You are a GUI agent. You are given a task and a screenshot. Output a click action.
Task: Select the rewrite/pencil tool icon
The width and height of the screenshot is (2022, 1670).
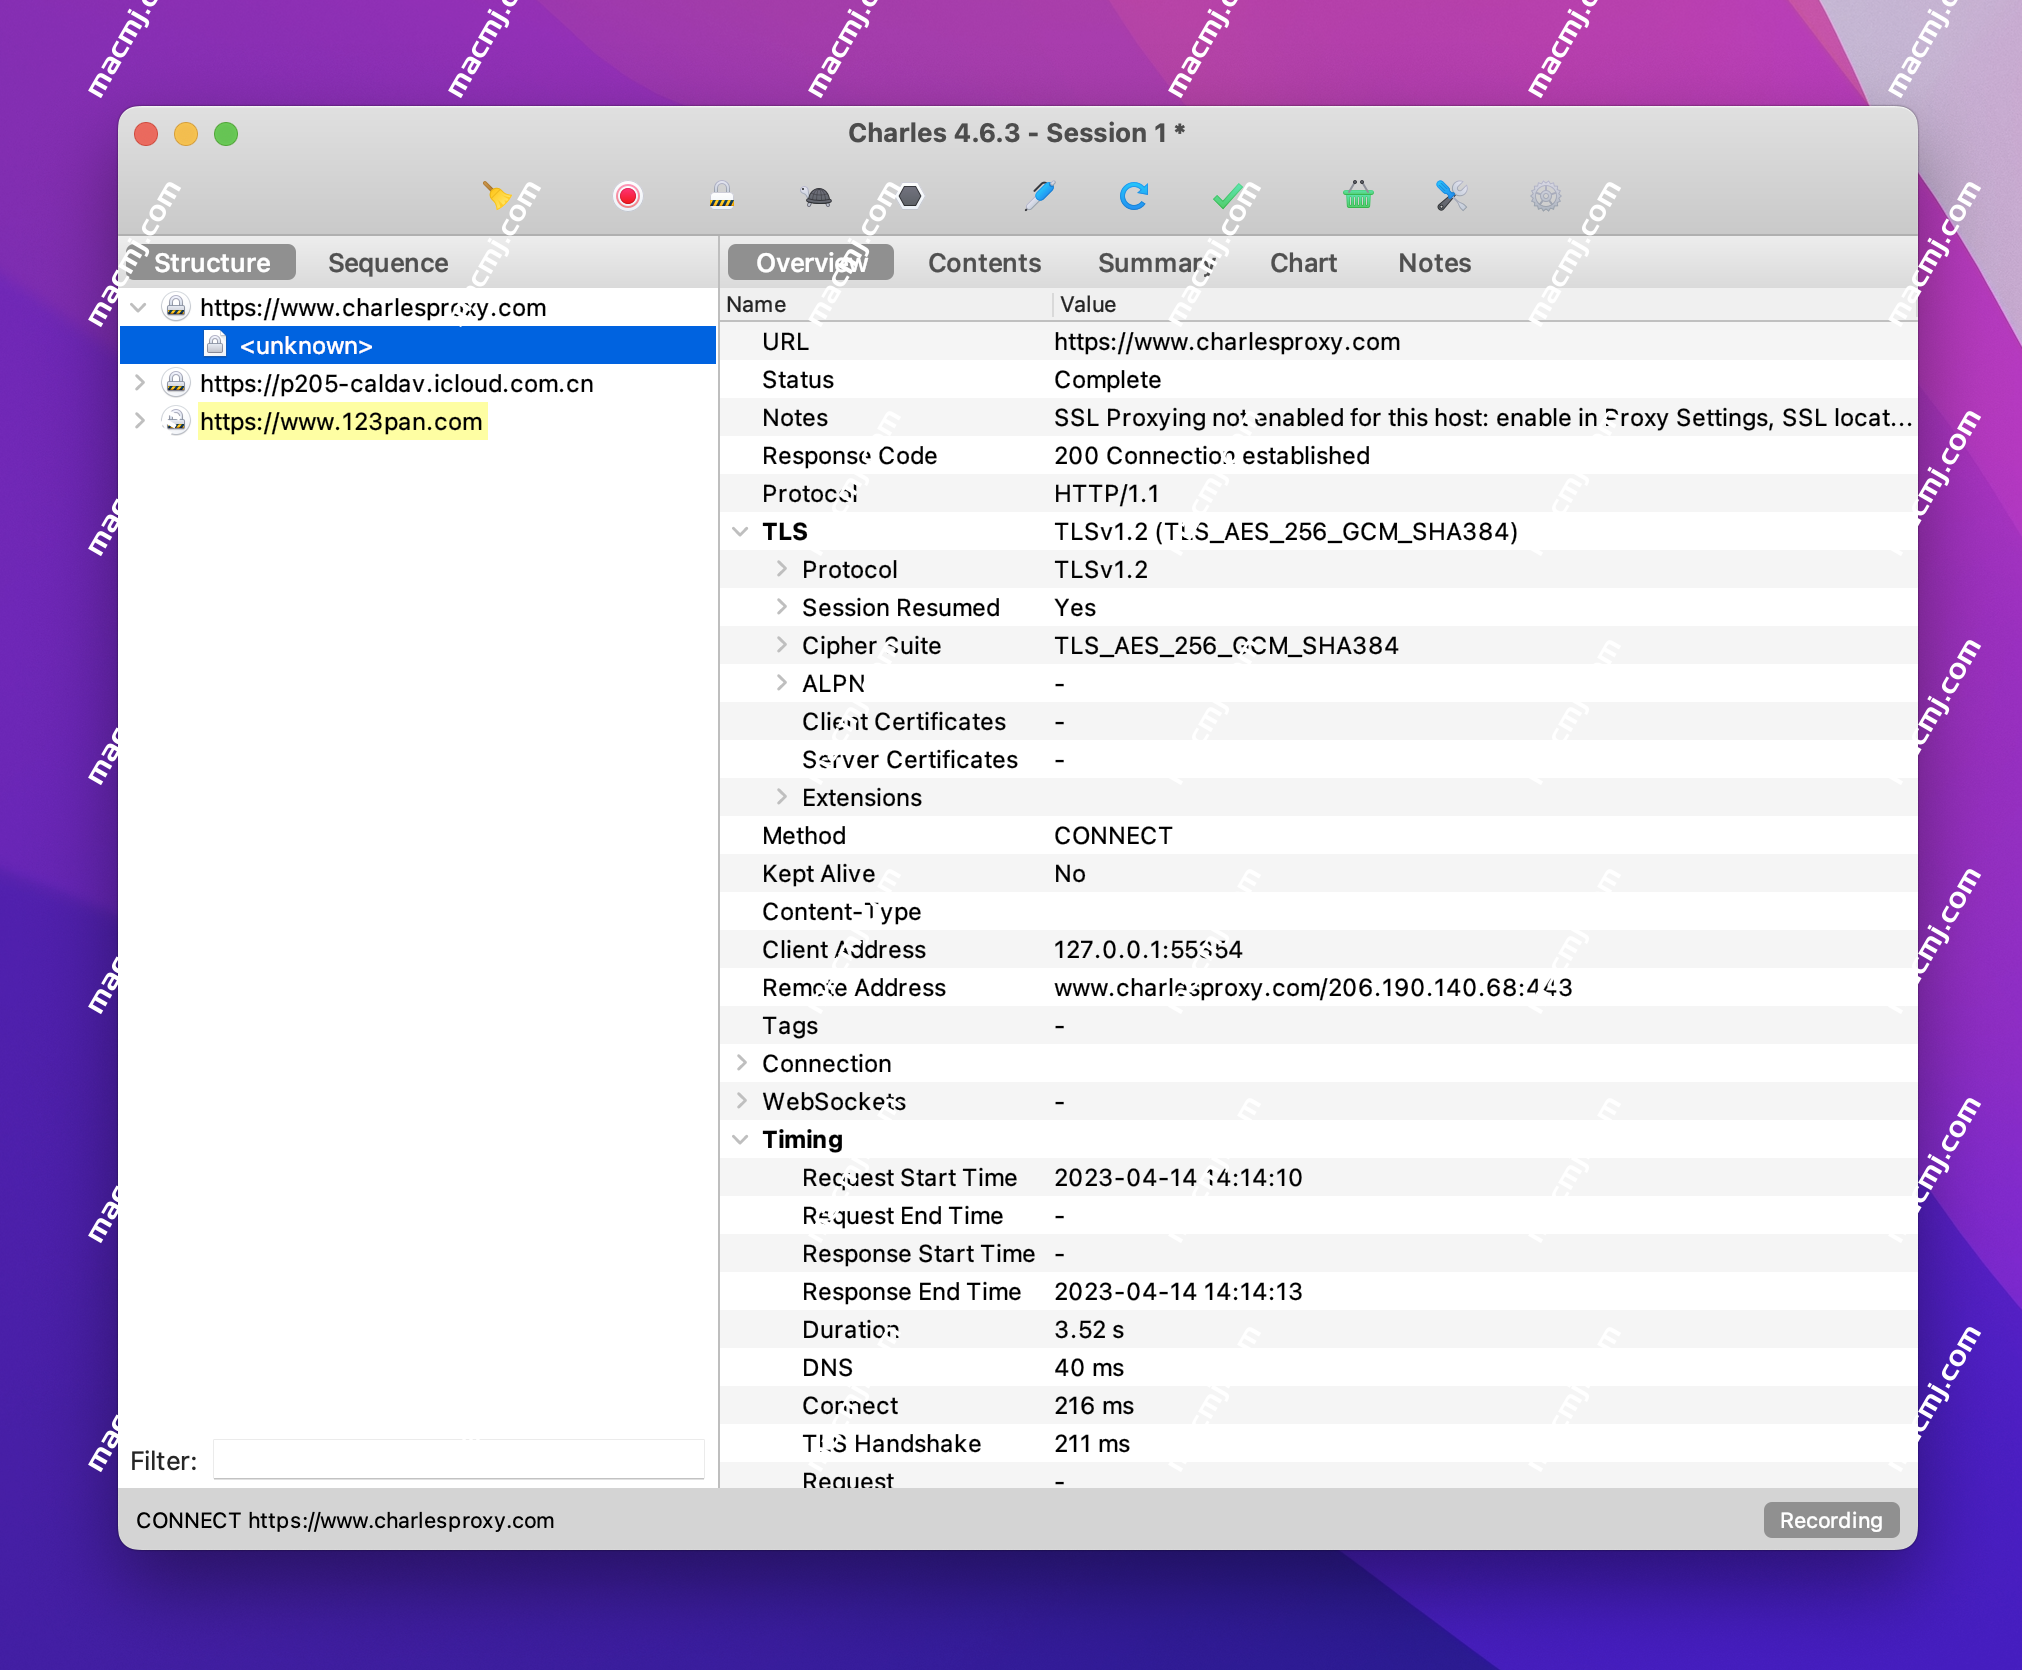tap(1040, 197)
